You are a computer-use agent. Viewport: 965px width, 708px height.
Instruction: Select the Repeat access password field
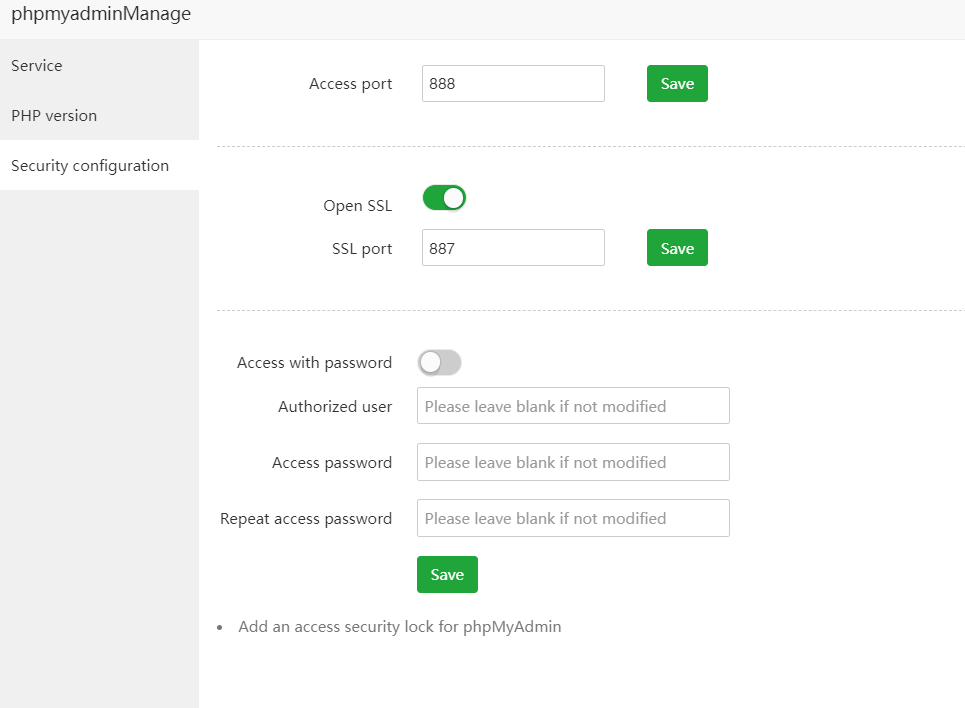(x=573, y=518)
